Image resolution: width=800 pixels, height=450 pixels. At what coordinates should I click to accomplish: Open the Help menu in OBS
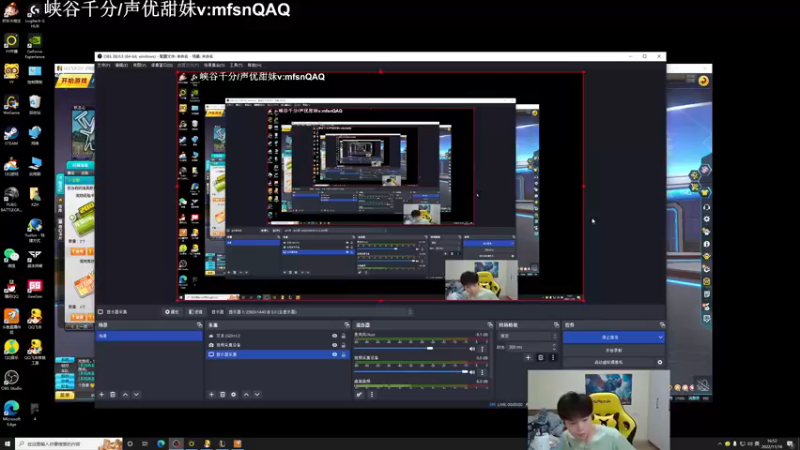(254, 65)
